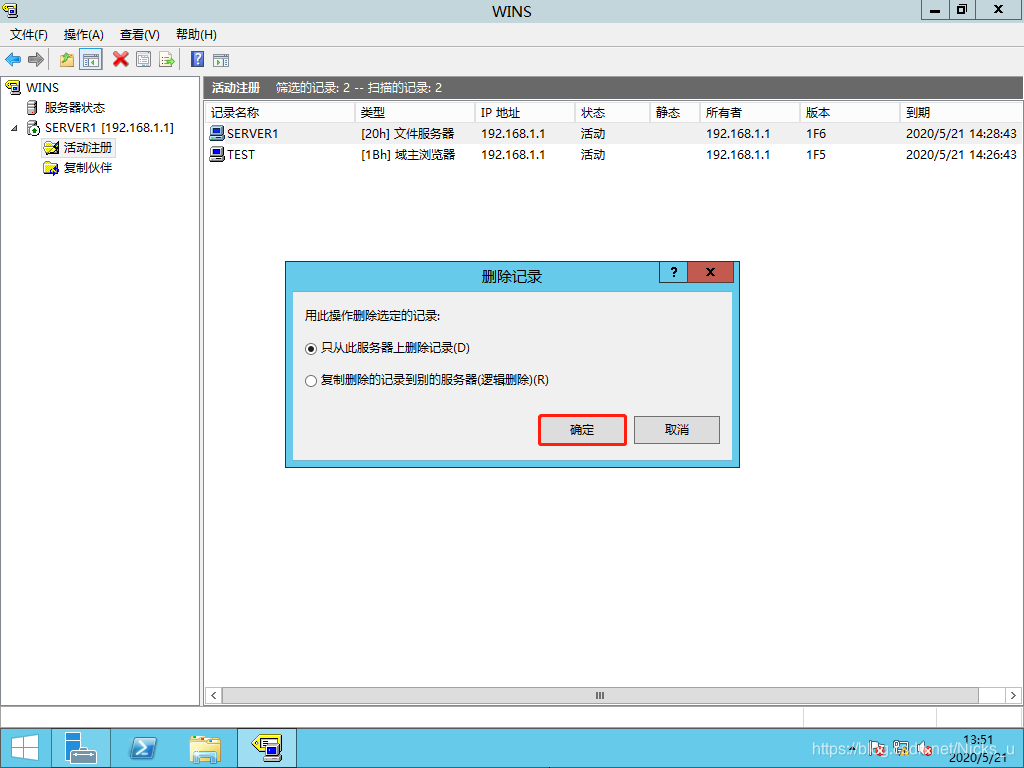Open File Explorer from the taskbar
1024x768 pixels.
tap(204, 748)
